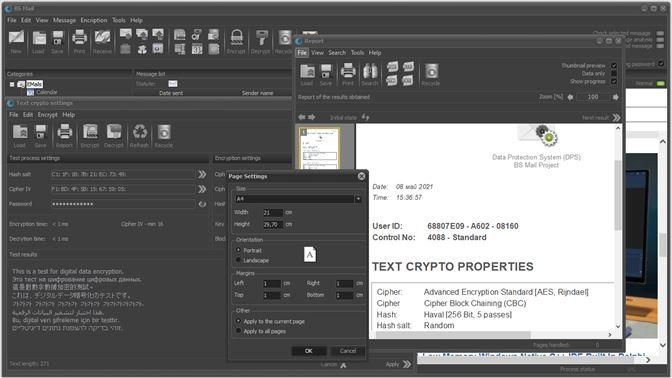Click the Search binoculars icon in Report window
The height and width of the screenshot is (378, 672).
click(370, 71)
